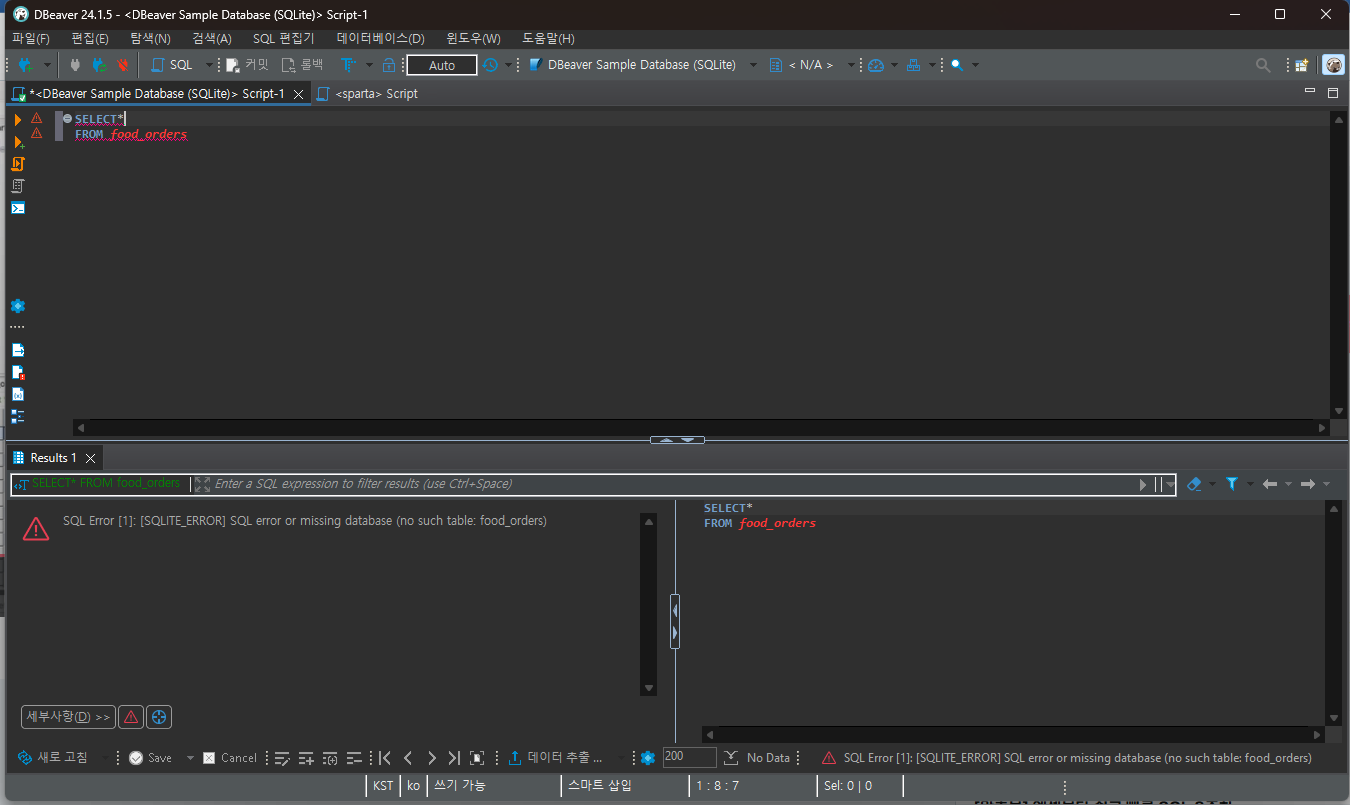1350x805 pixels.
Task: Click the 세부사항(D) >> details button
Action: (x=68, y=717)
